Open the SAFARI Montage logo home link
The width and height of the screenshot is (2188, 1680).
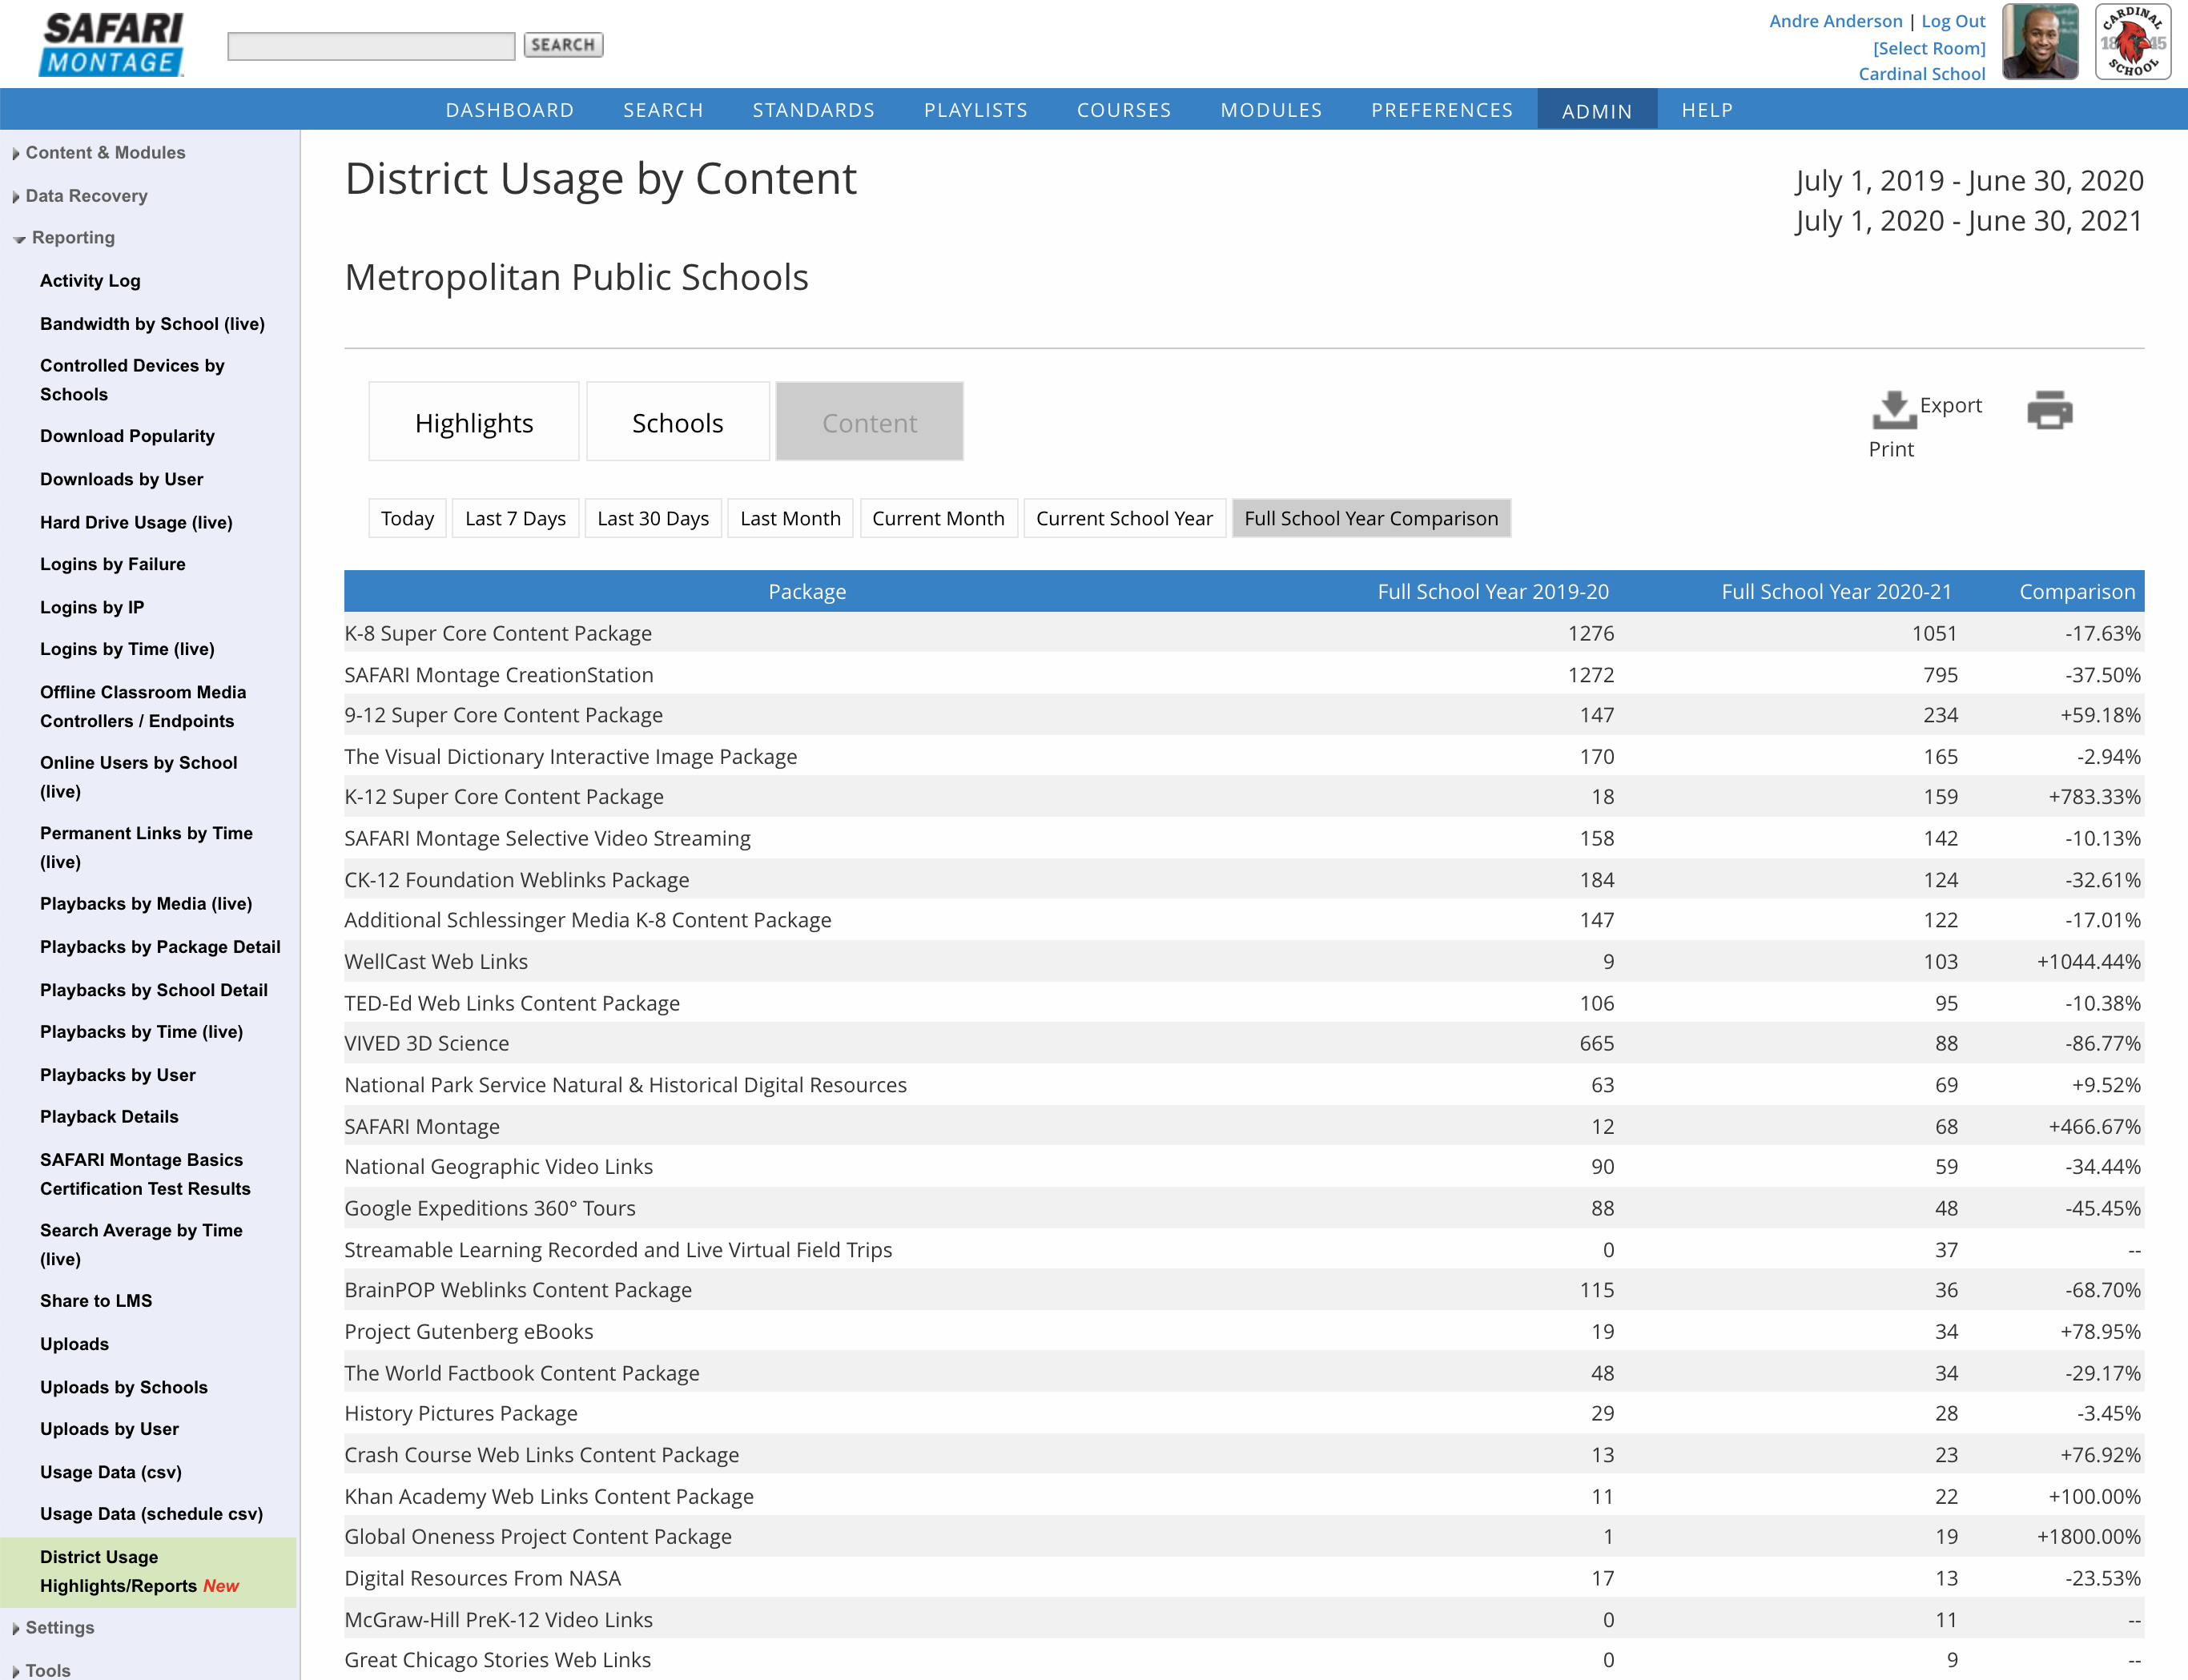[x=111, y=44]
